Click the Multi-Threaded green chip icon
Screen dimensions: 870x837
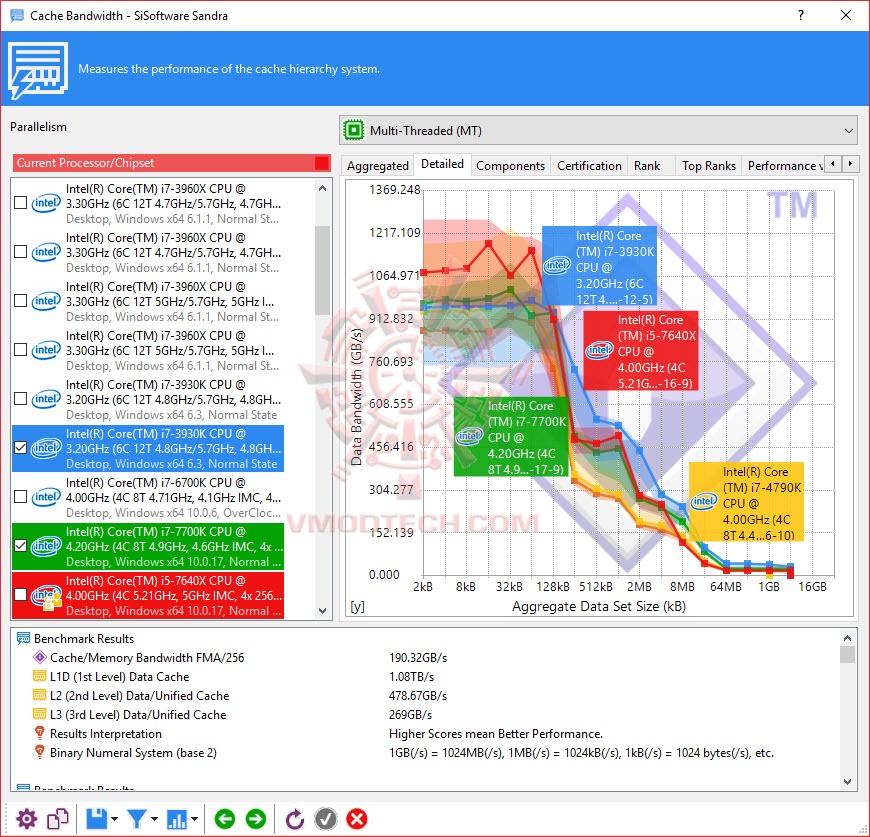click(x=353, y=130)
